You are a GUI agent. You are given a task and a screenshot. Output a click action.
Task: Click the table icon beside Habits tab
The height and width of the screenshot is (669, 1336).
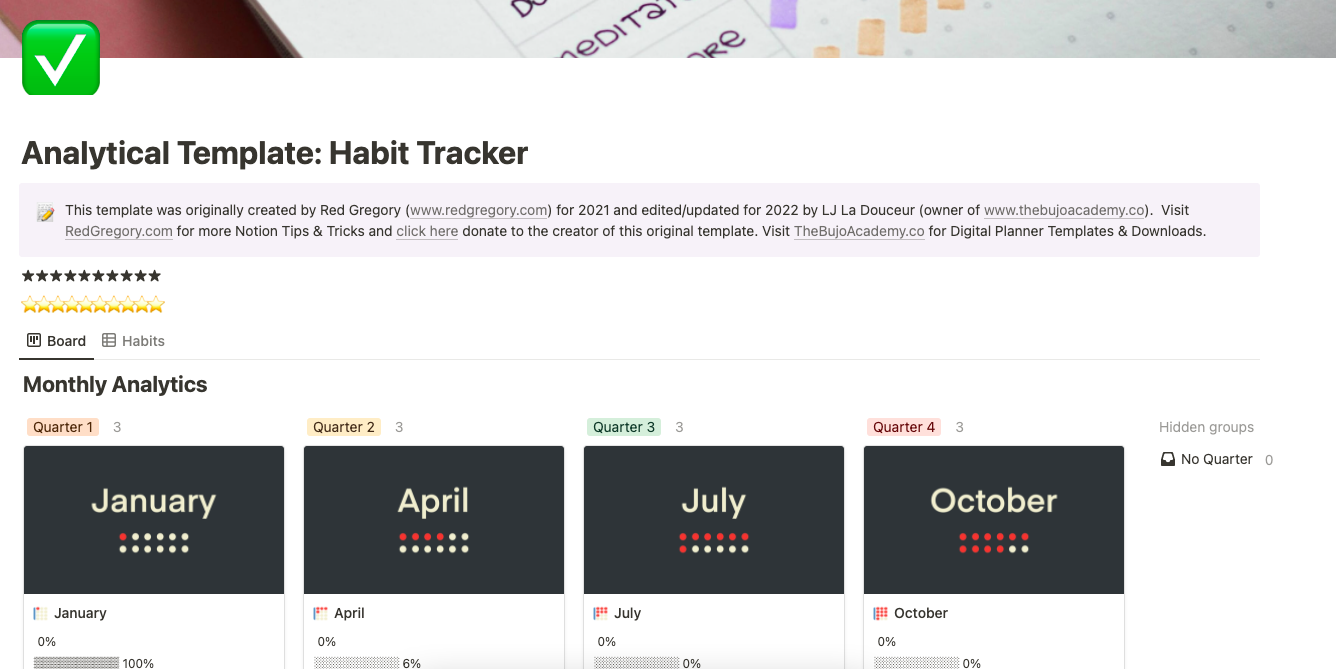point(111,340)
